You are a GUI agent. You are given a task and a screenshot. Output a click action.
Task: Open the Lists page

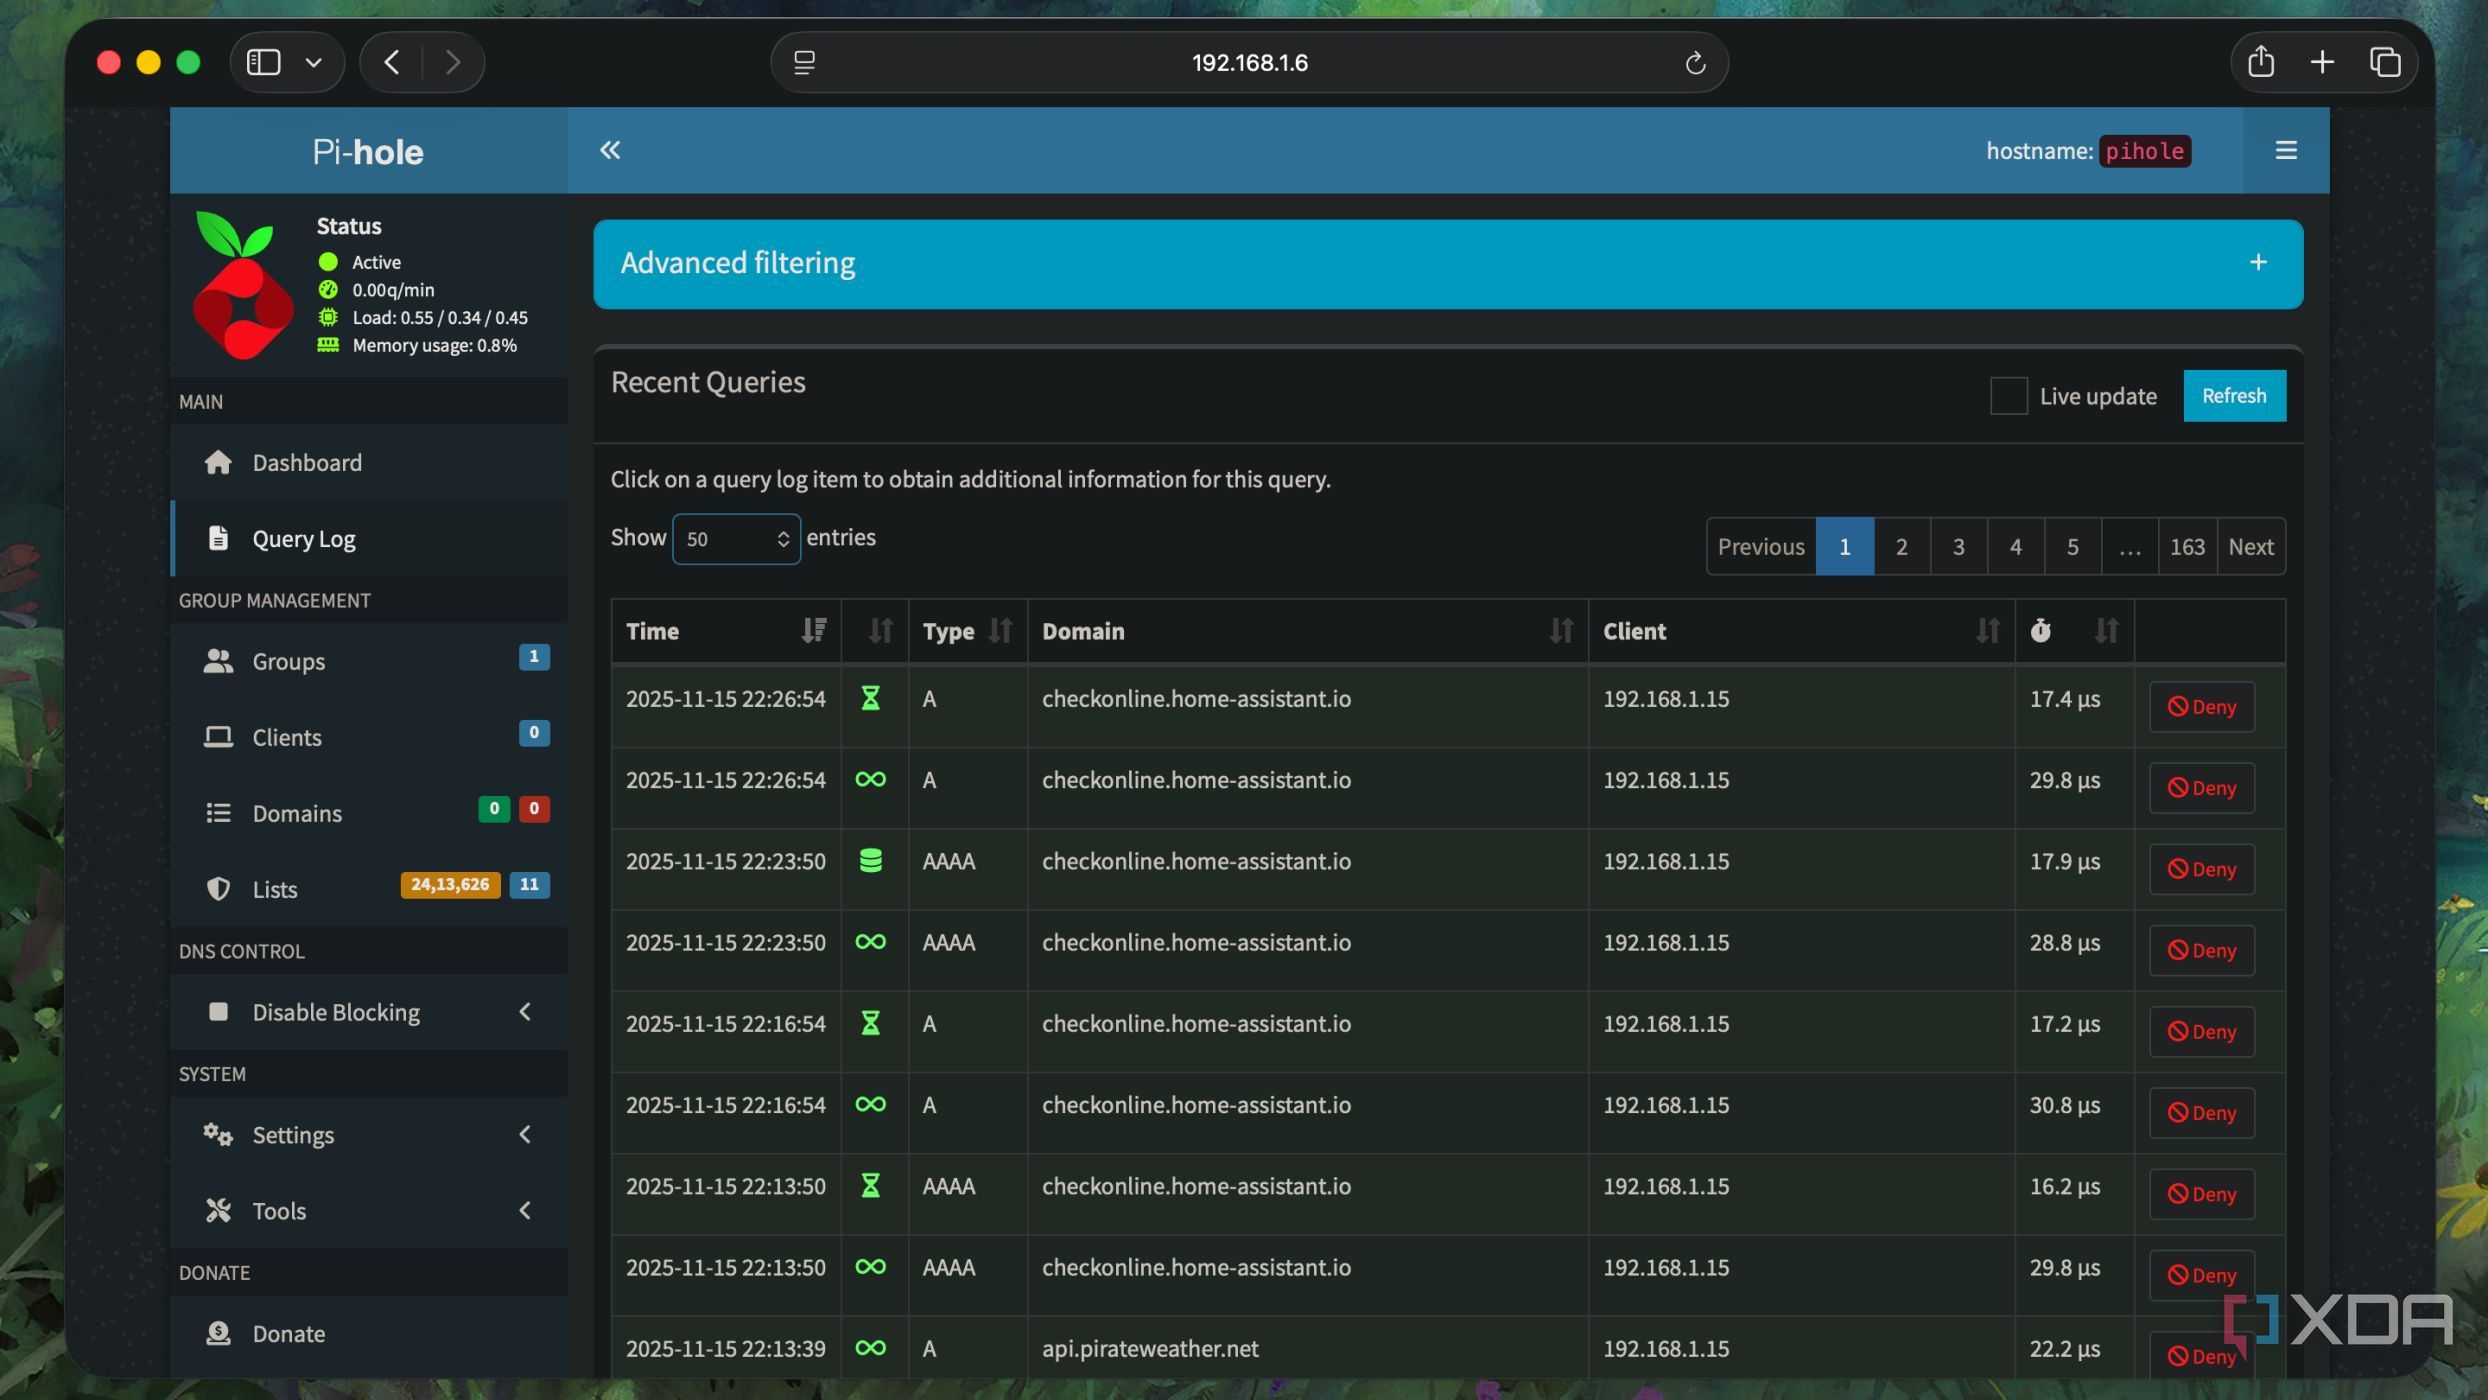click(368, 889)
